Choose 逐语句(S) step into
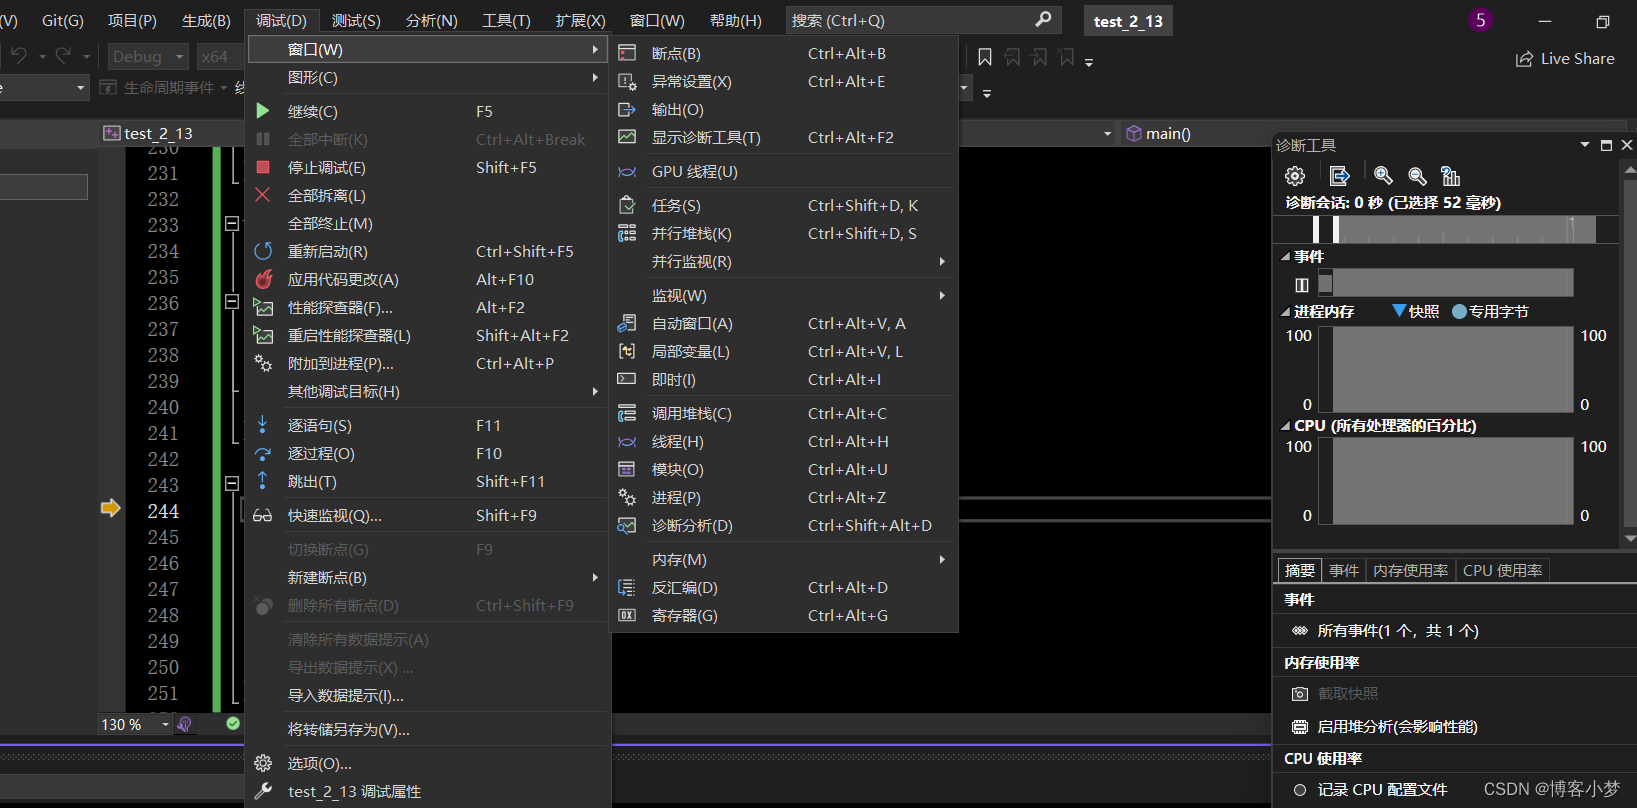1637x808 pixels. [x=428, y=426]
